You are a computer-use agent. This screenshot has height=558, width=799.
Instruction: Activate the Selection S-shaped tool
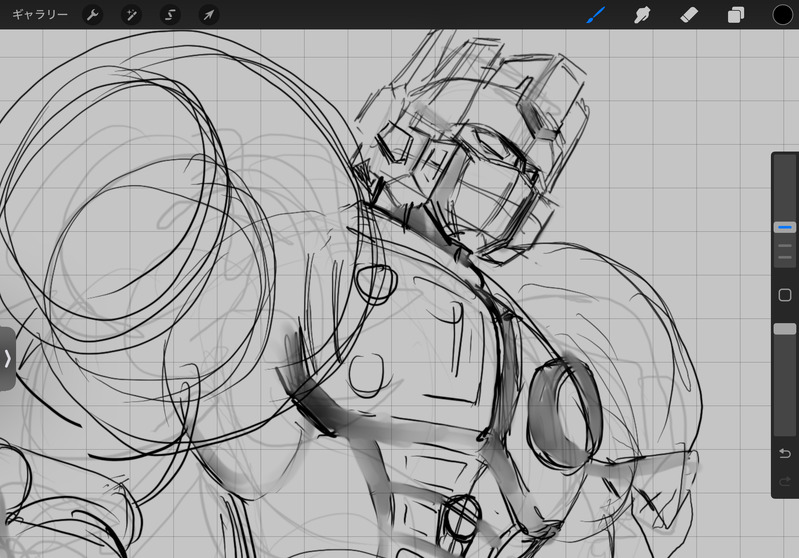[x=170, y=15]
